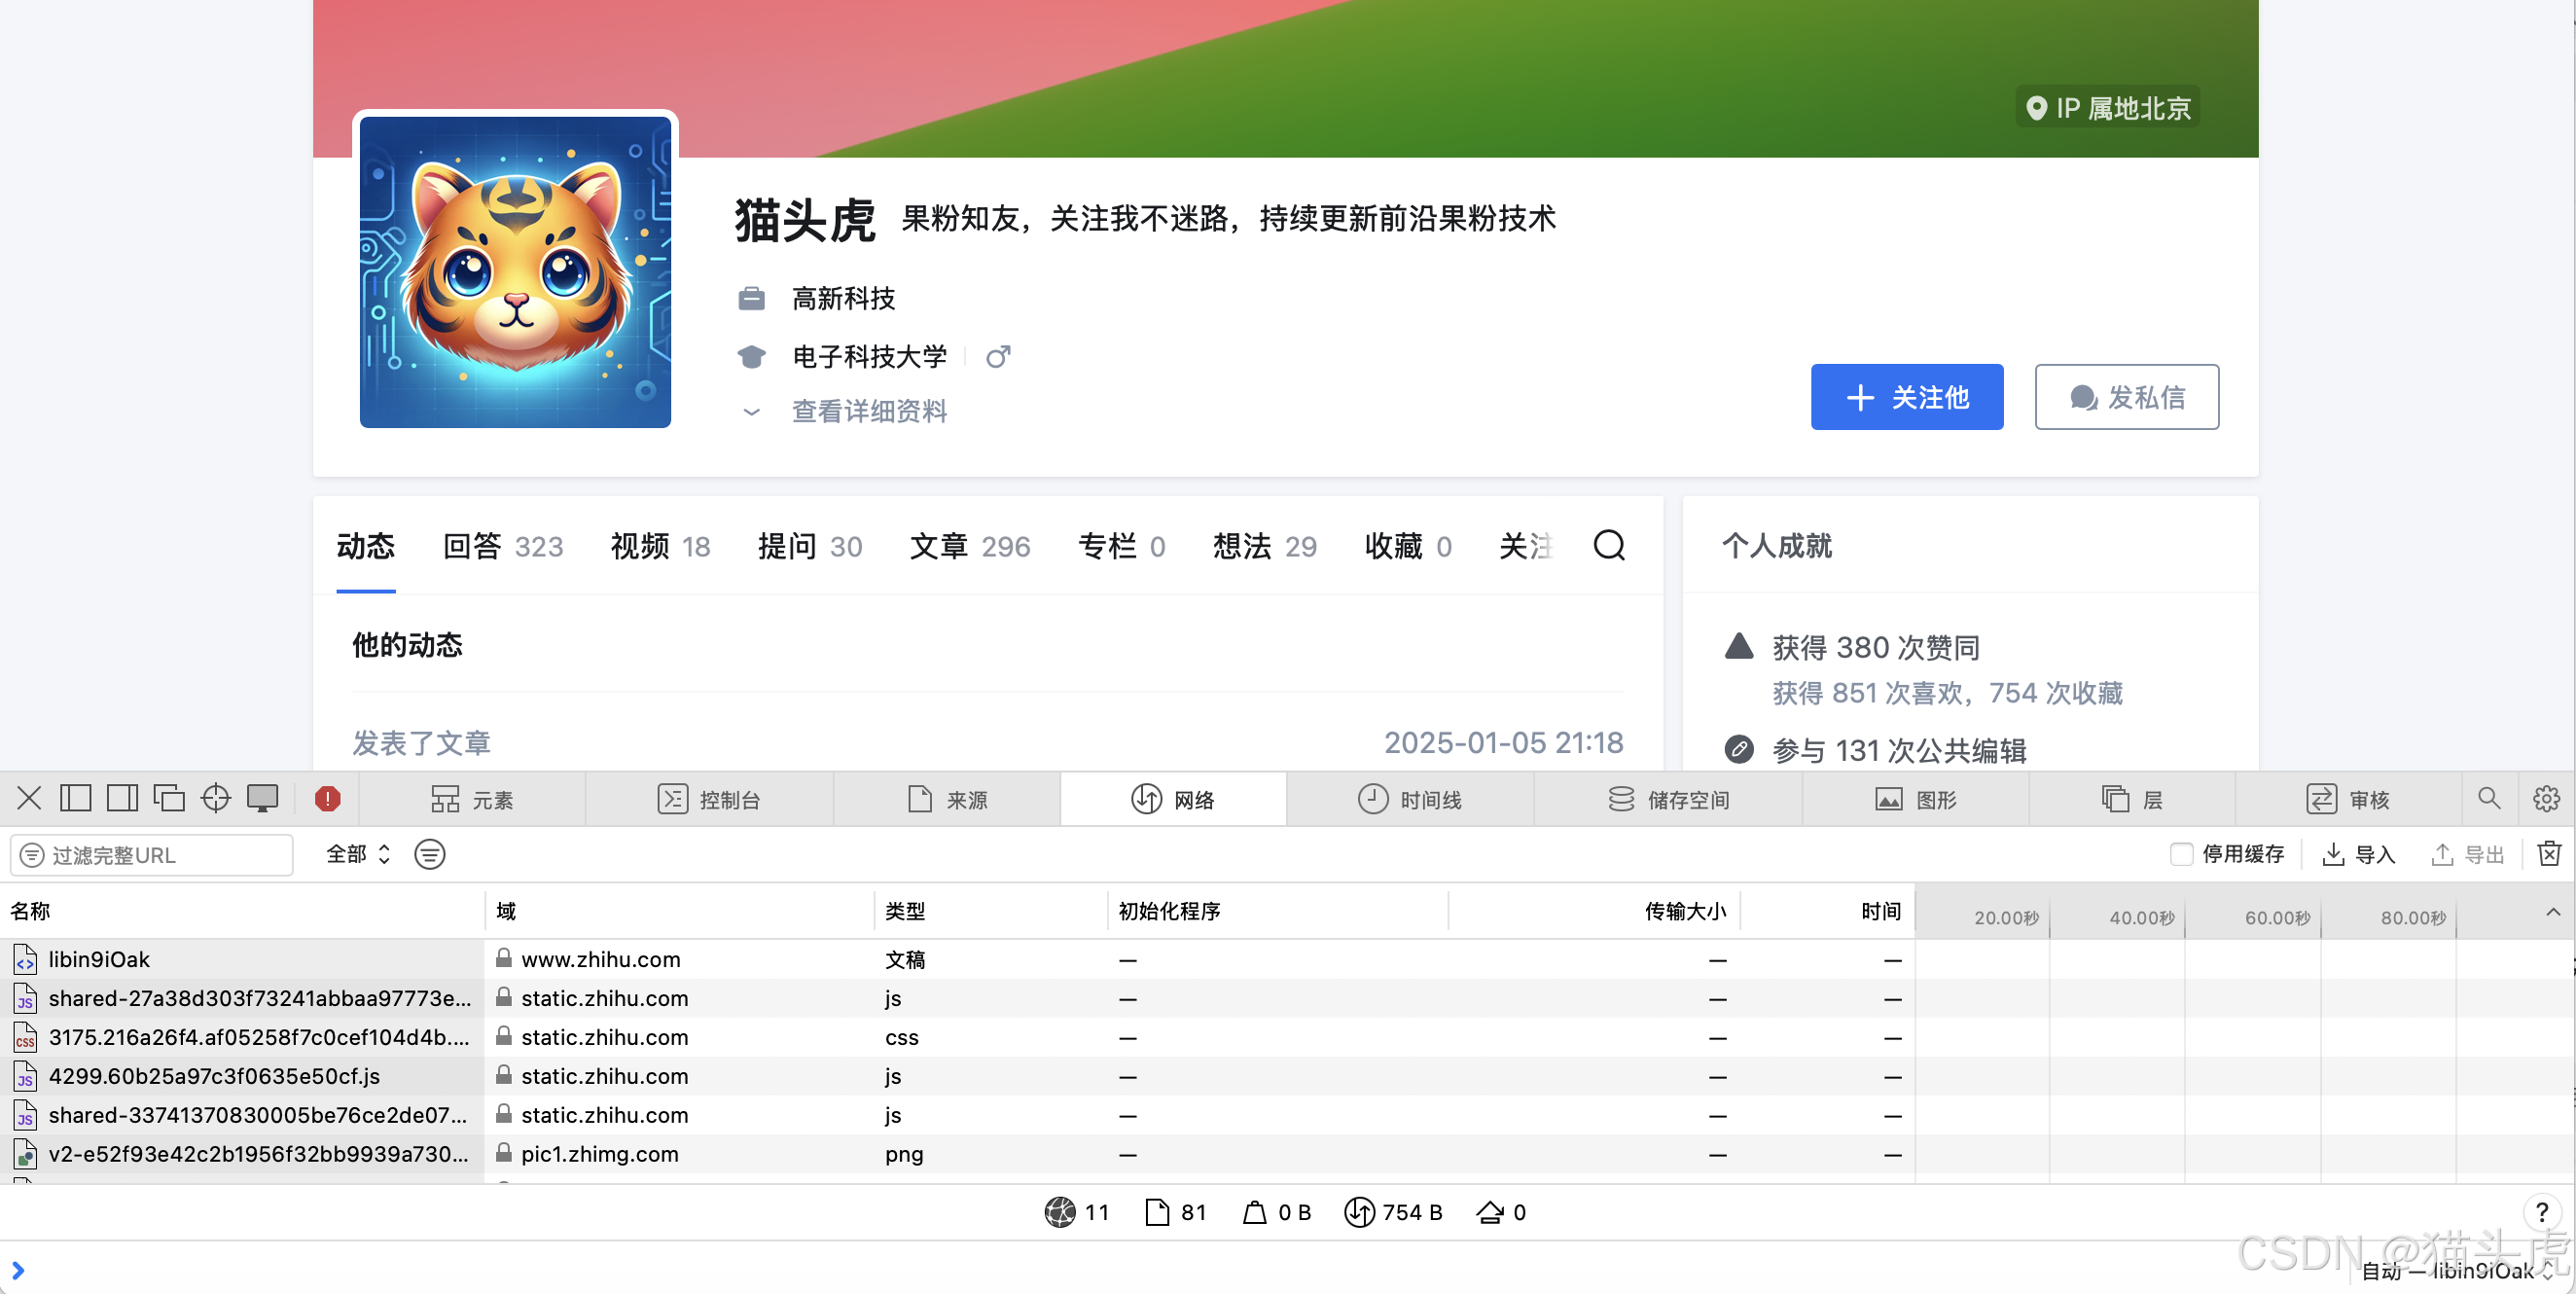This screenshot has width=2576, height=1294.
Task: Click the red error badge icon
Action: pos(326,798)
